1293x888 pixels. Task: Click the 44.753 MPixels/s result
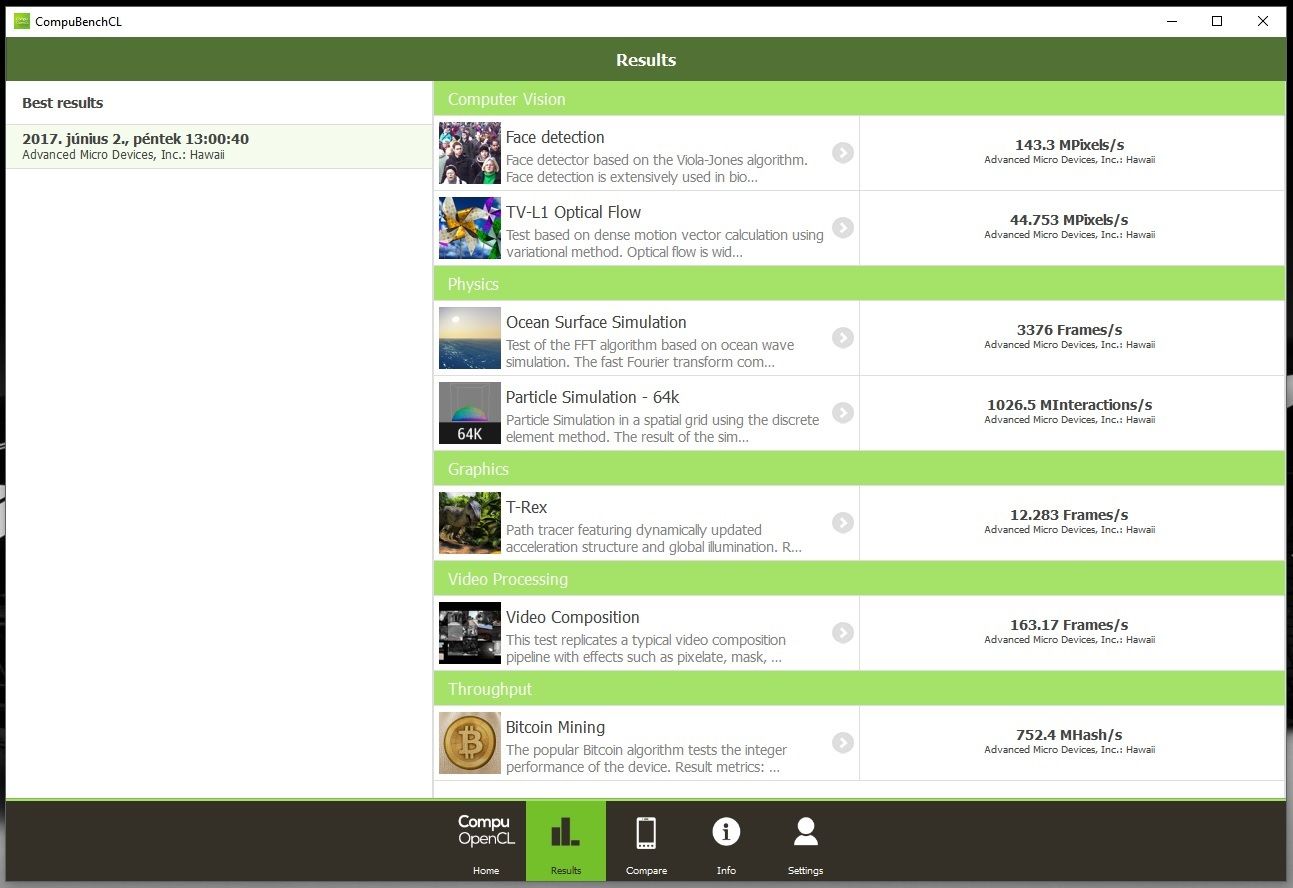1069,220
